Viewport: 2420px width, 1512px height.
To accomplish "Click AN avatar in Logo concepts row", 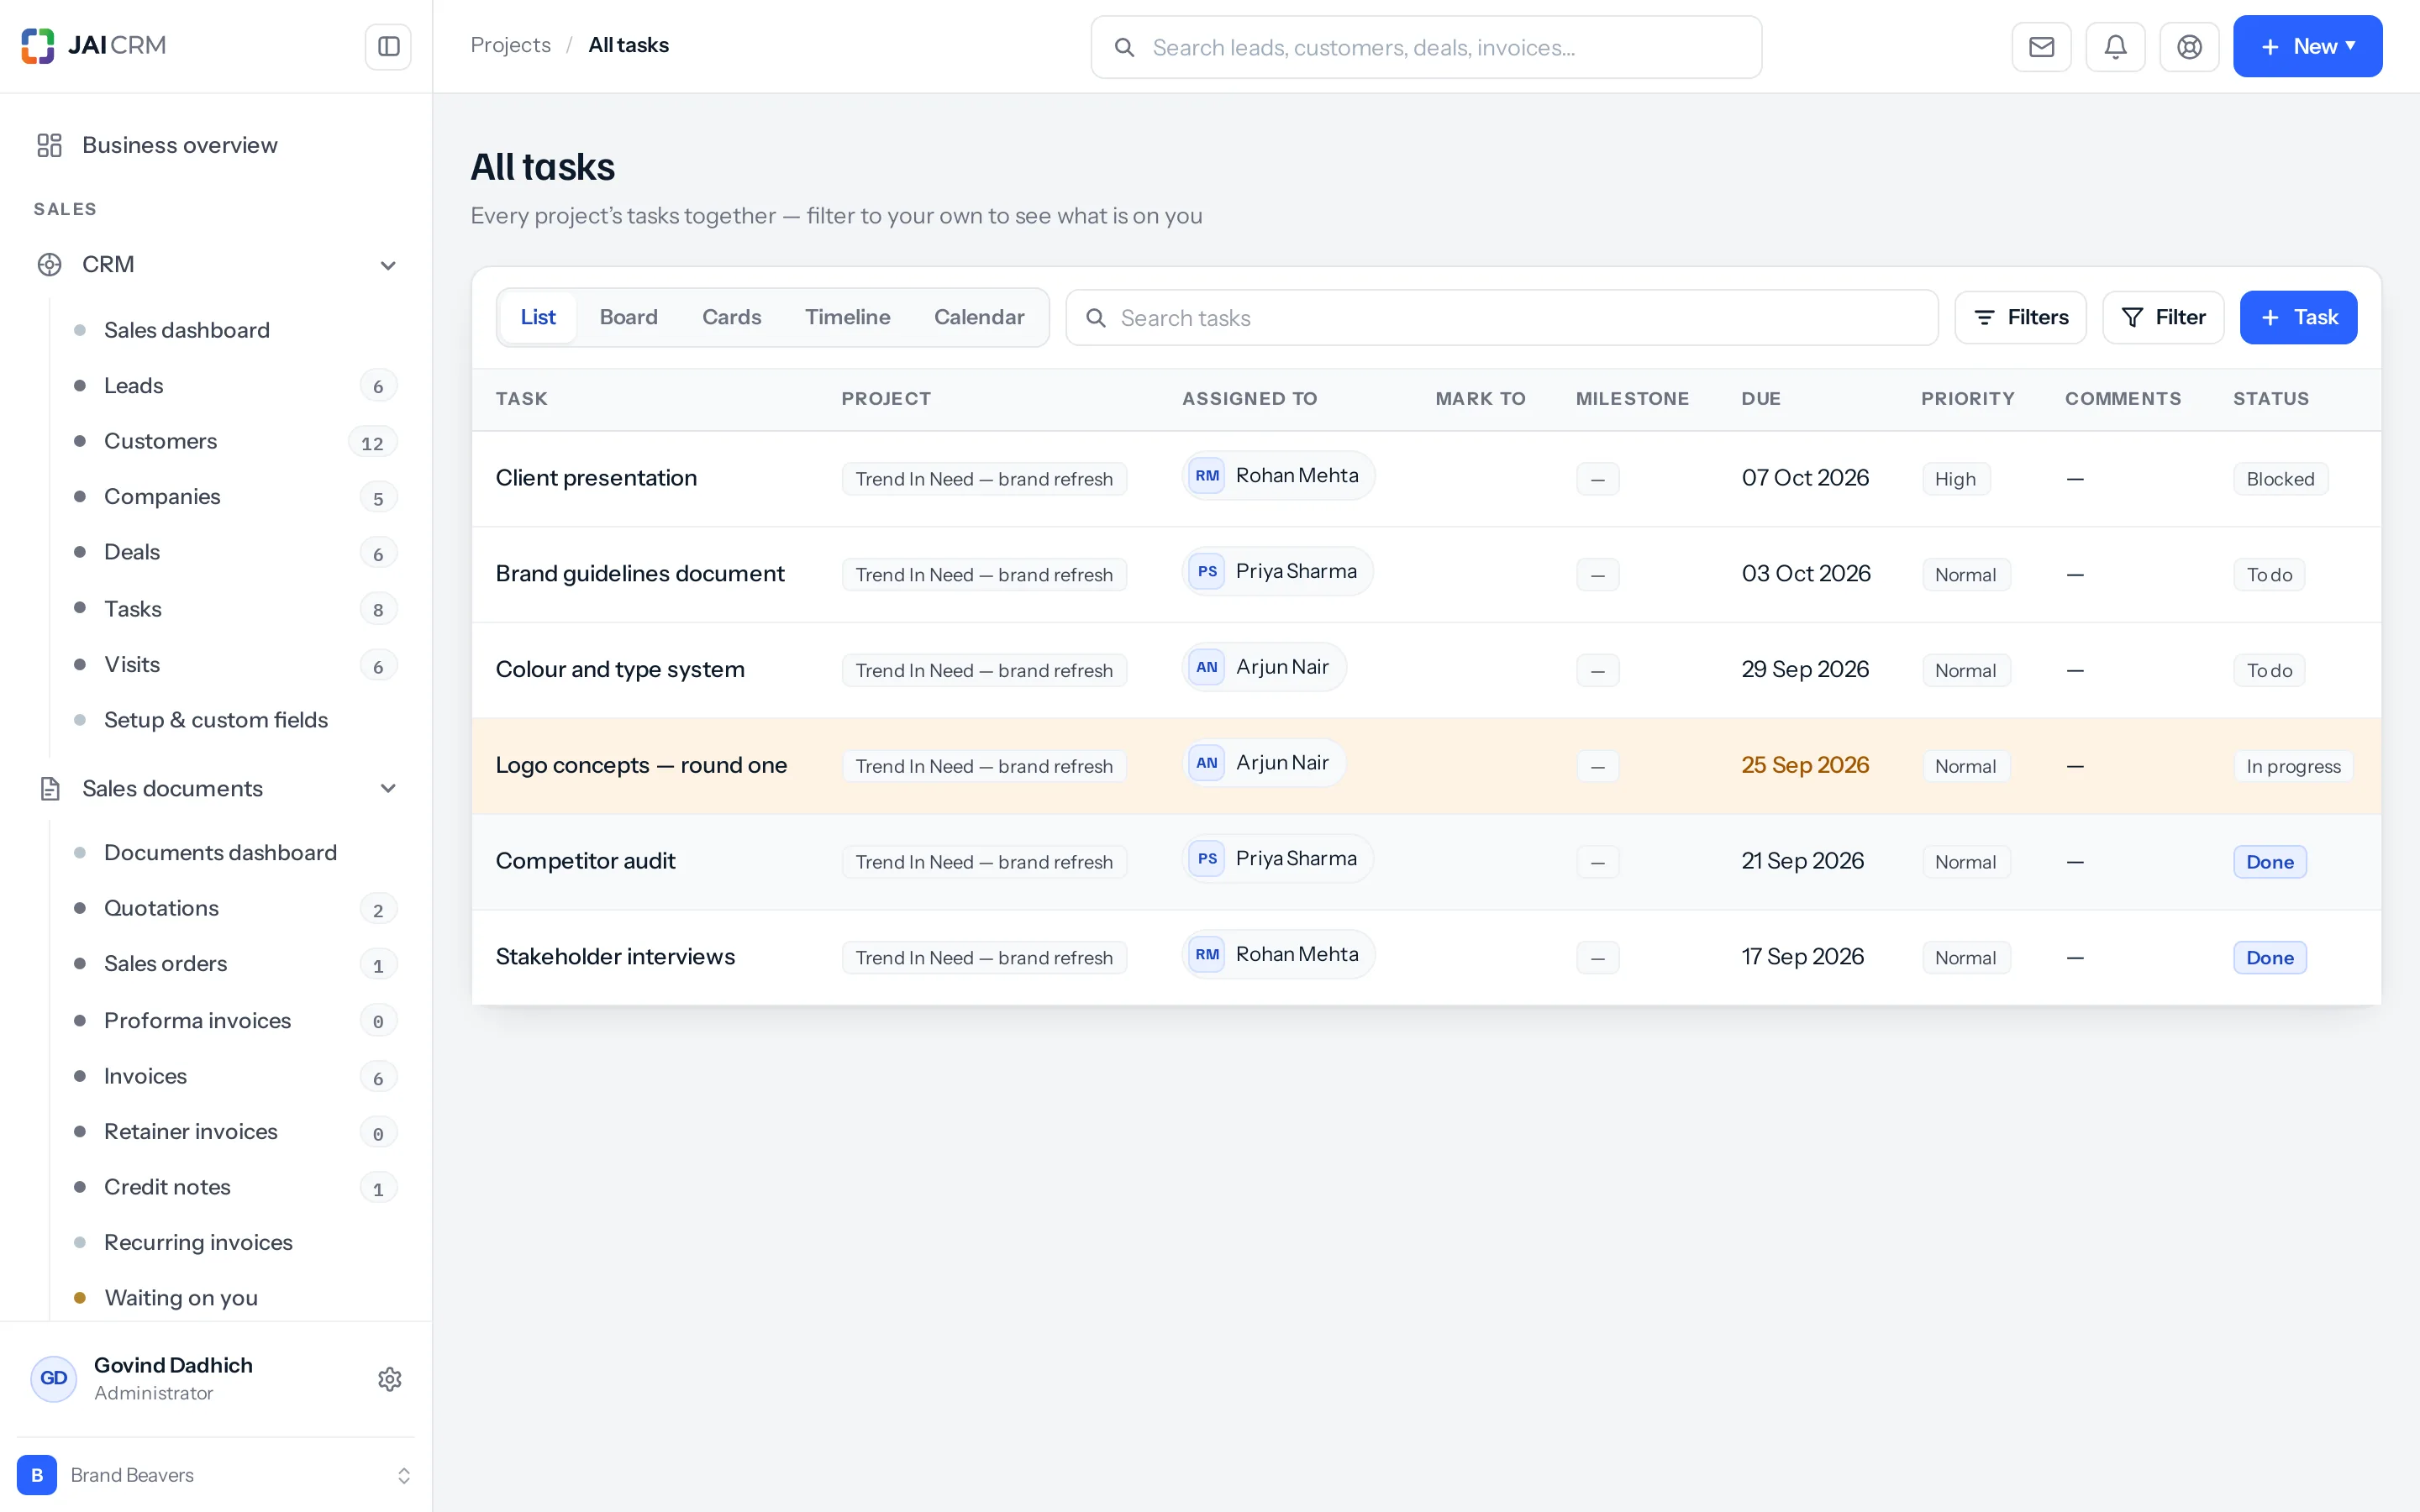I will (x=1207, y=763).
